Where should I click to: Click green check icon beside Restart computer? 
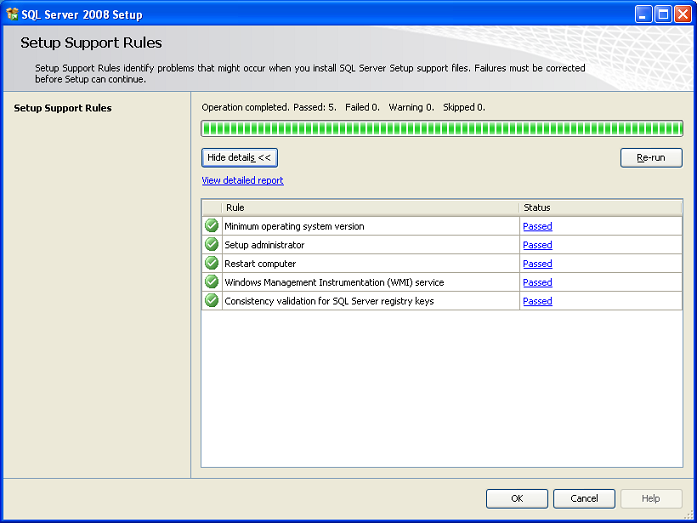(x=211, y=263)
